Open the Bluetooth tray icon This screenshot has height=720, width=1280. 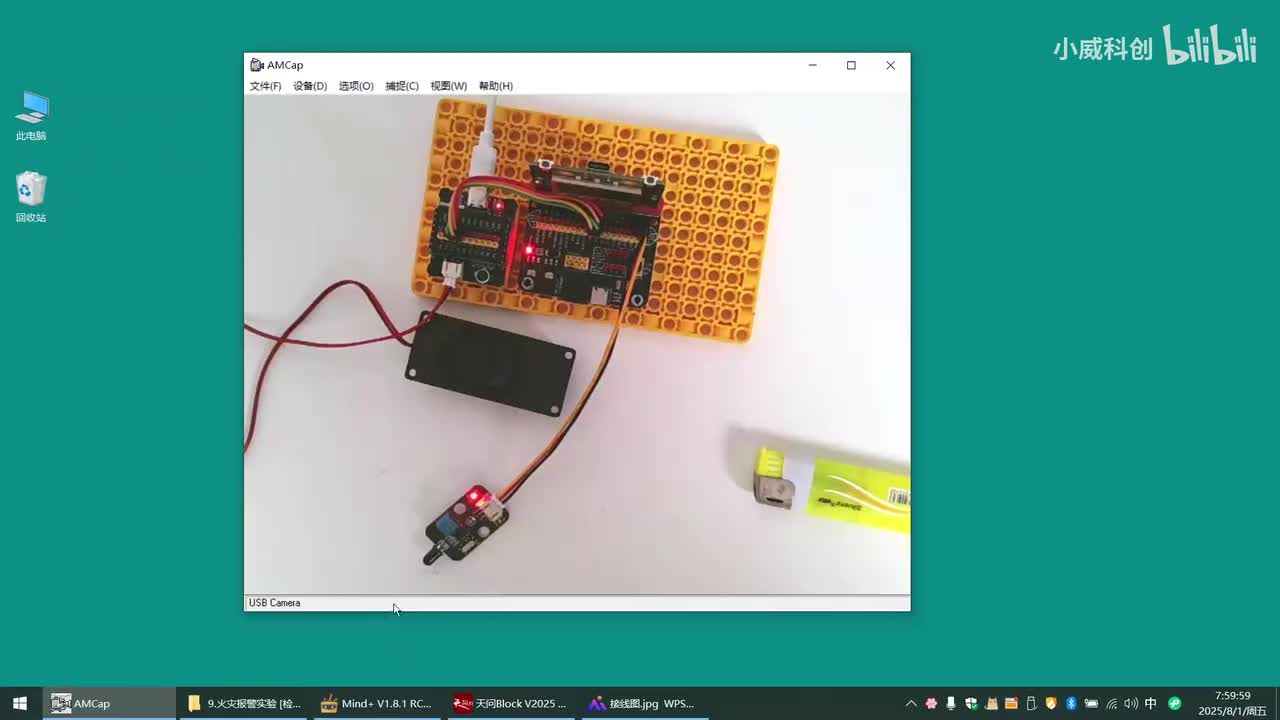point(1071,704)
